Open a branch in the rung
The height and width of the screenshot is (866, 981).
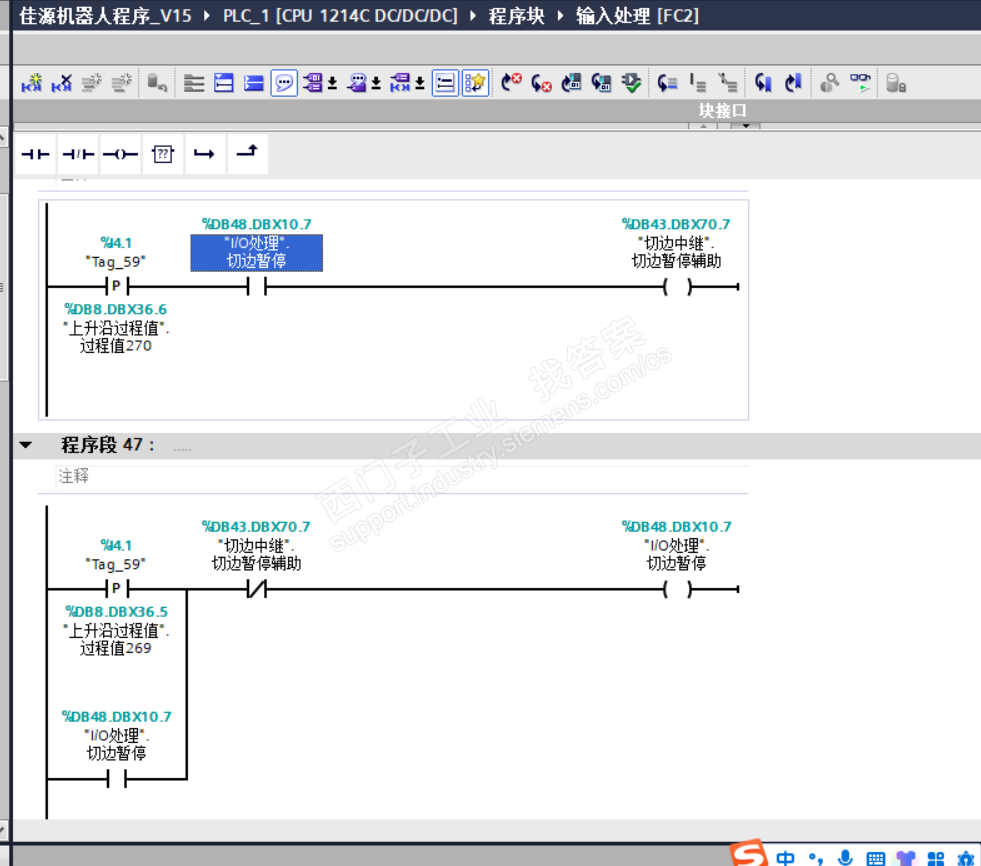(x=204, y=154)
